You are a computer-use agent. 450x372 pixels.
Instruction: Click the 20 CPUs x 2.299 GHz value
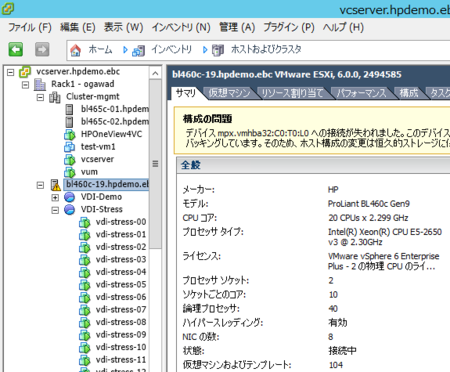coord(368,218)
